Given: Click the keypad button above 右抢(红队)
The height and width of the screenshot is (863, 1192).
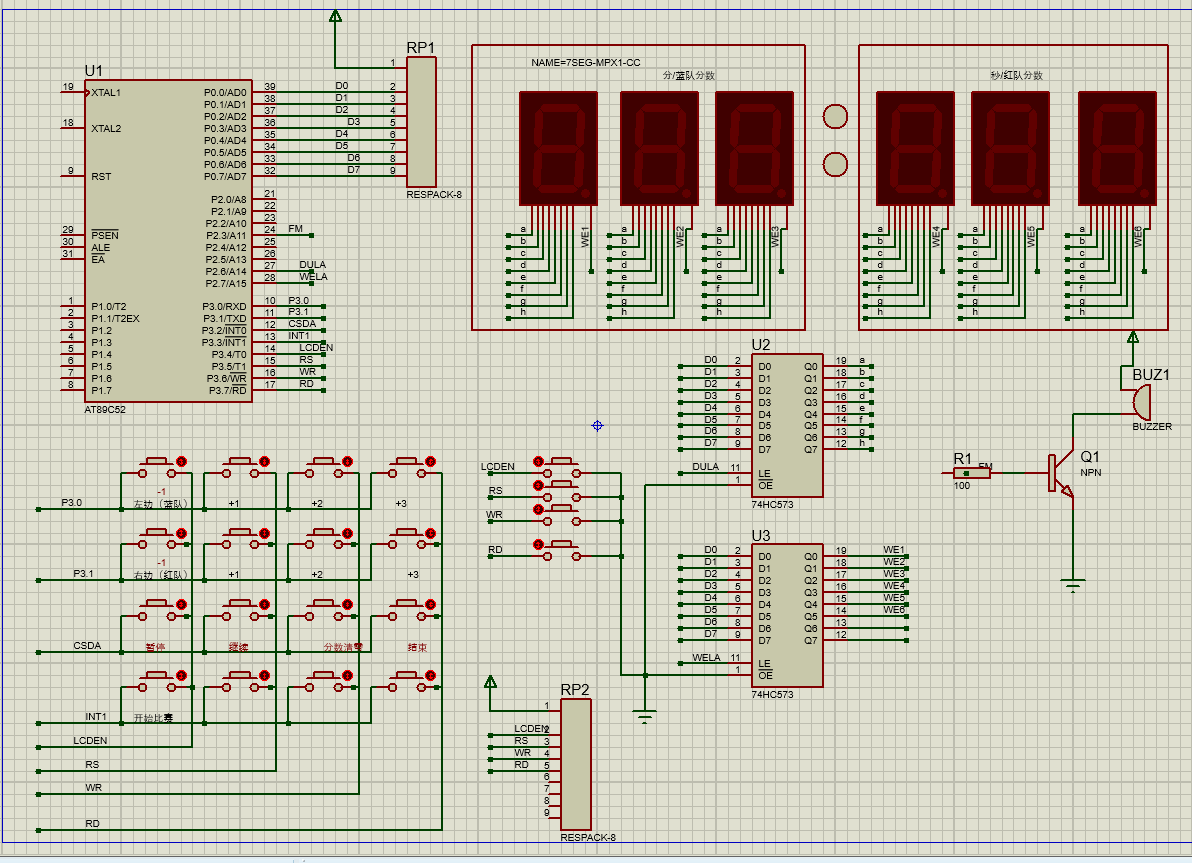Looking at the screenshot, I should tap(157, 538).
